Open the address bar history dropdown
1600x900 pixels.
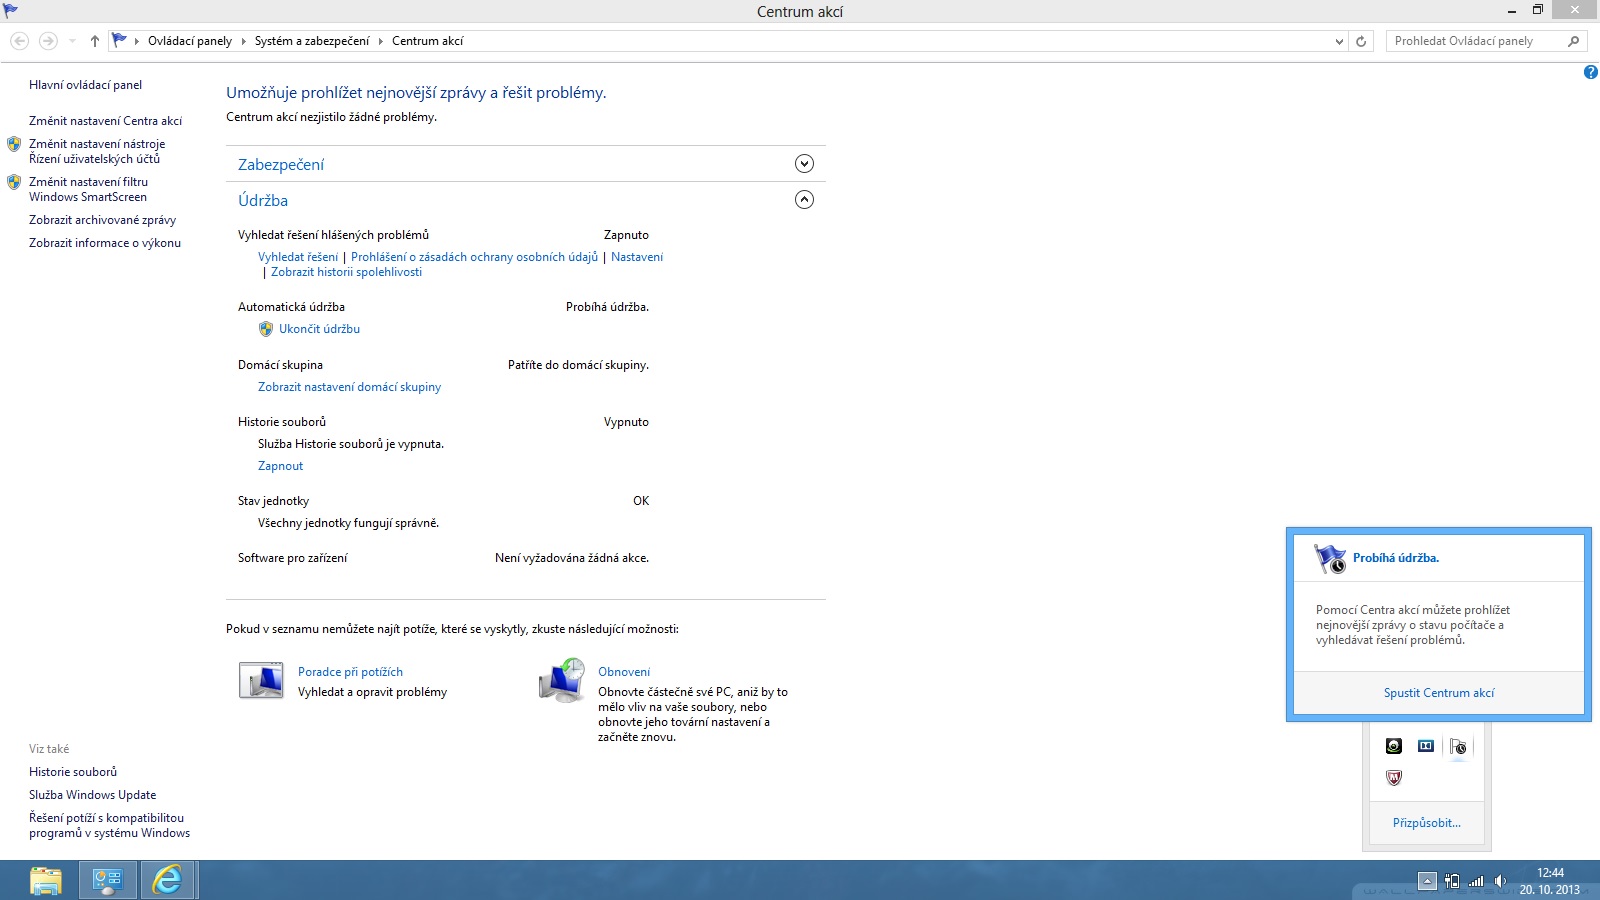pos(1339,41)
